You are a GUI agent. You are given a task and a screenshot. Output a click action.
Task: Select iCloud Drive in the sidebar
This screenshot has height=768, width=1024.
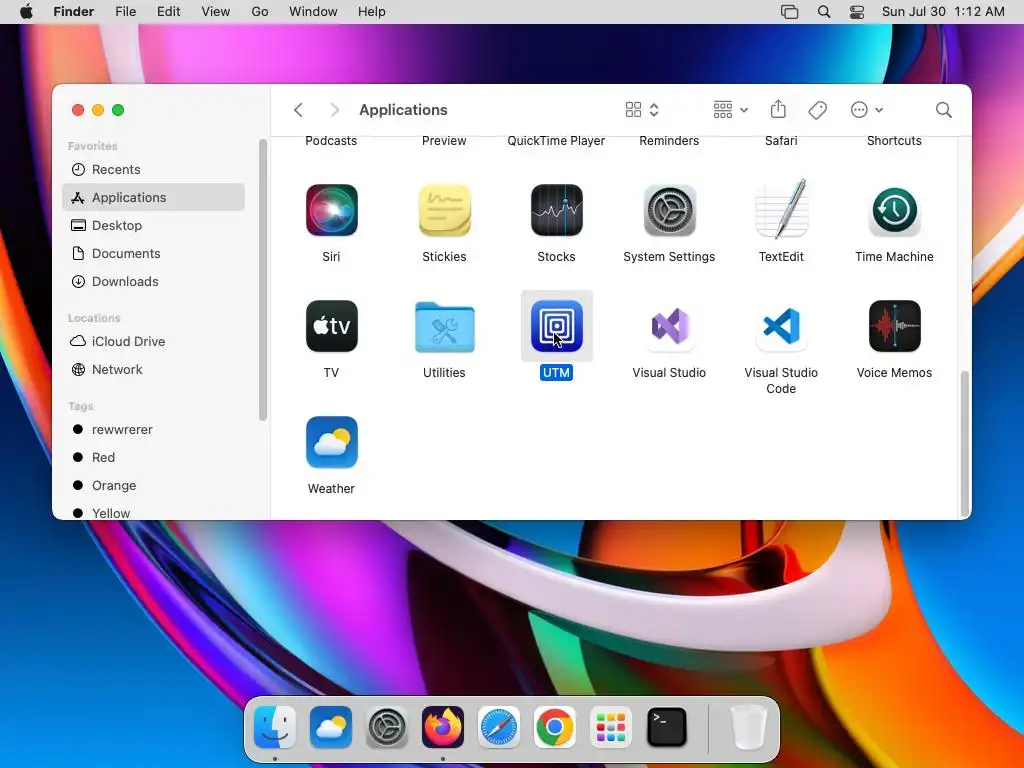153,342
